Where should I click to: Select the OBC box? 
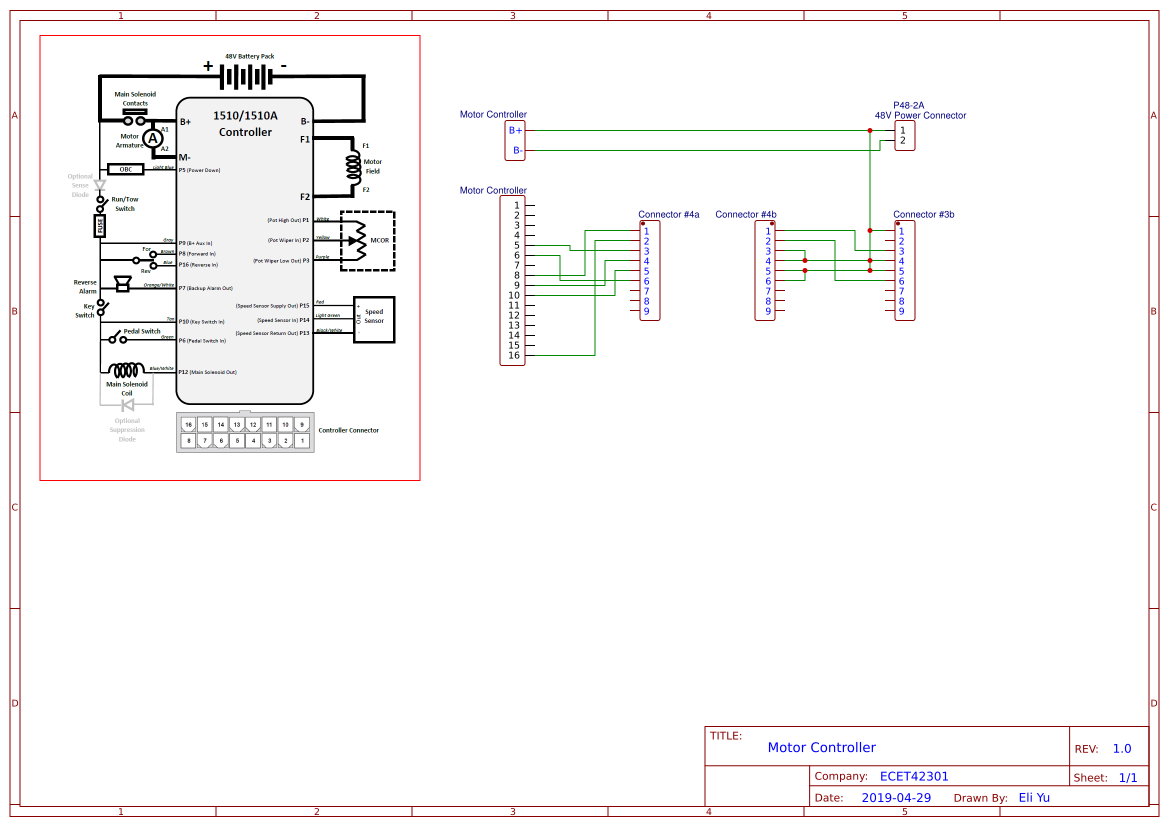click(x=126, y=169)
